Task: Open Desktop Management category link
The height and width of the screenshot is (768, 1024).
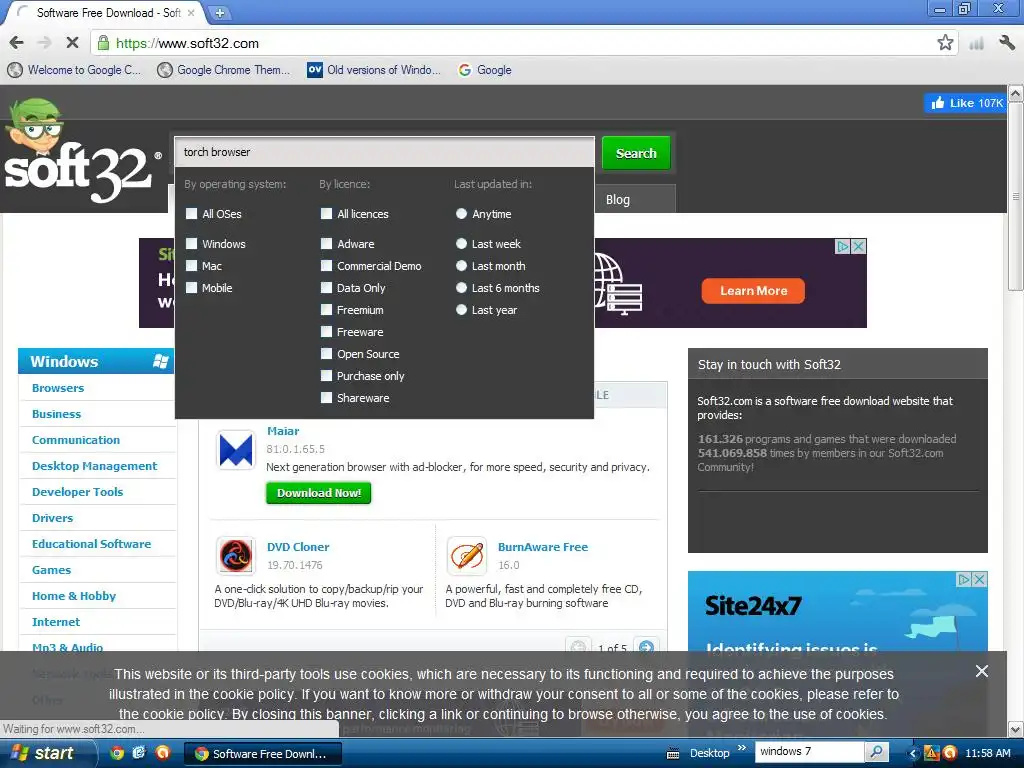Action: coord(95,466)
